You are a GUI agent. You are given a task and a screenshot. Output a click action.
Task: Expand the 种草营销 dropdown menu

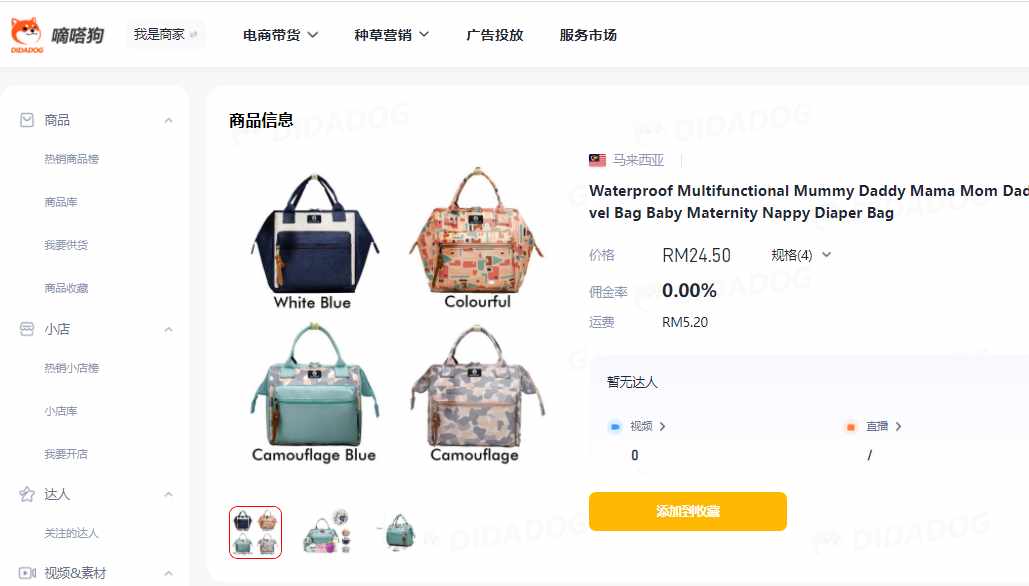click(392, 35)
